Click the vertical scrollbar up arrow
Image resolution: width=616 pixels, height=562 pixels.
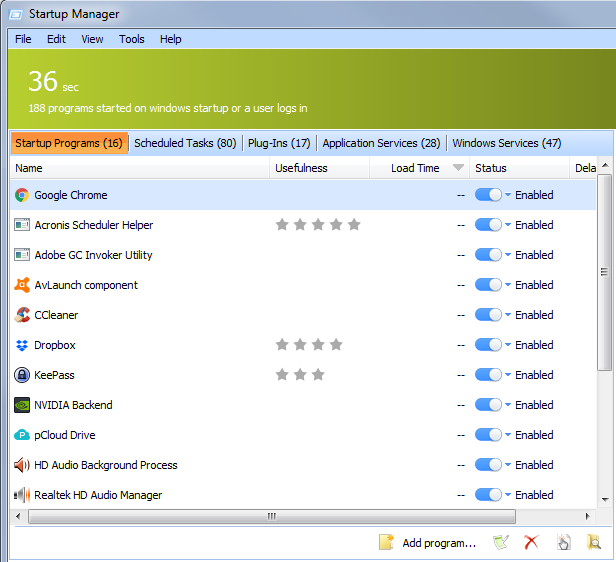(605, 165)
